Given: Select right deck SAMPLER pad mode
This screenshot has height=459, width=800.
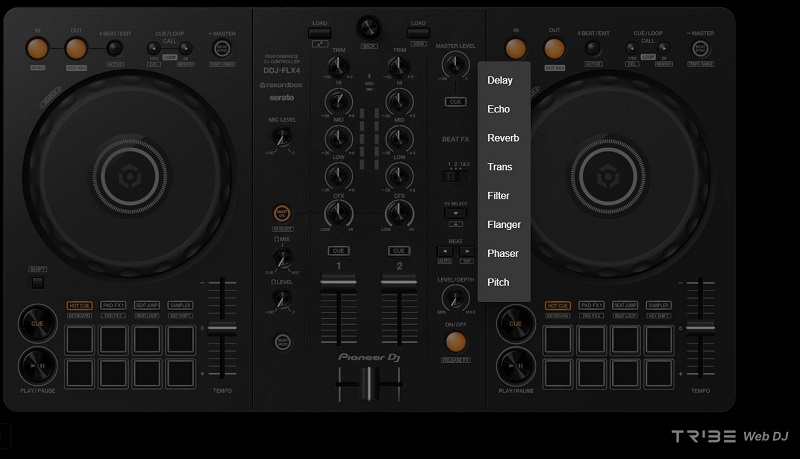Looking at the screenshot, I should 658,305.
